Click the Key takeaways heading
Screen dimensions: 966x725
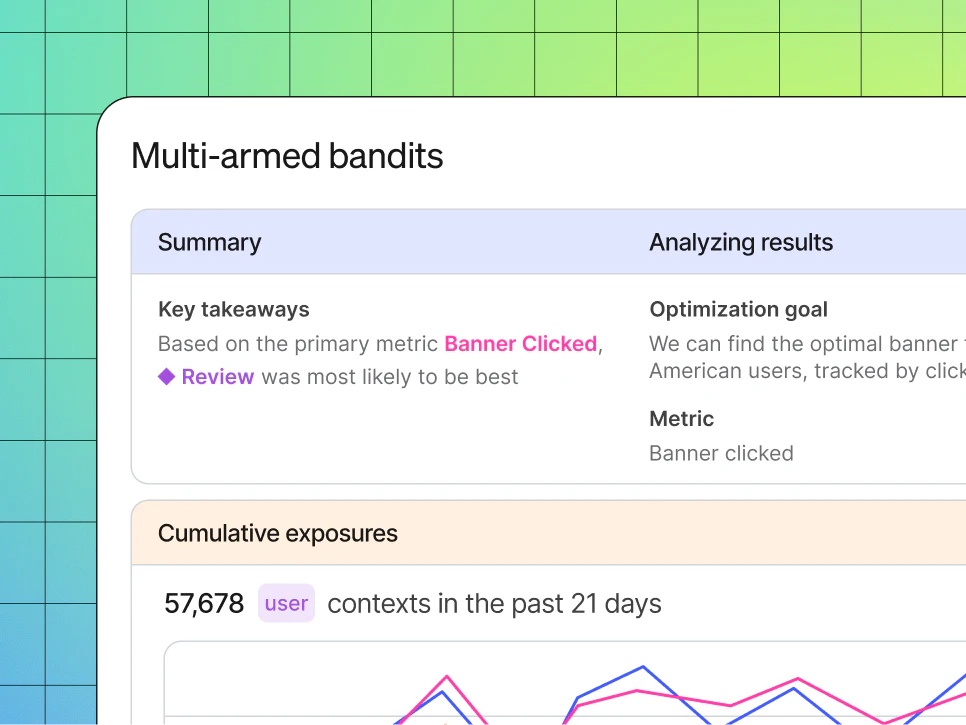click(x=233, y=309)
